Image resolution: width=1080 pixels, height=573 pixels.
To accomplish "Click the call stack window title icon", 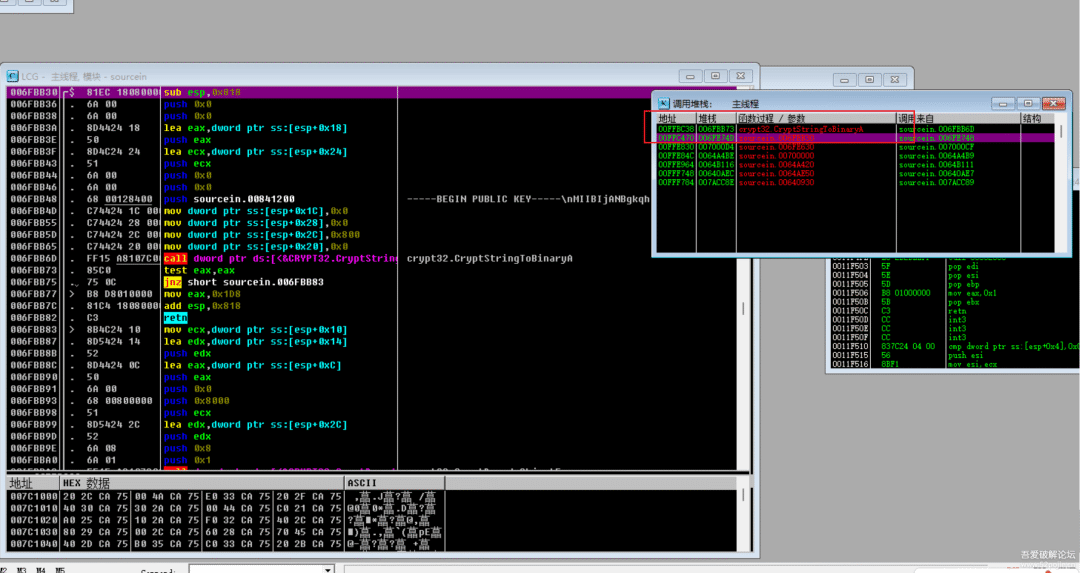I will [x=662, y=103].
